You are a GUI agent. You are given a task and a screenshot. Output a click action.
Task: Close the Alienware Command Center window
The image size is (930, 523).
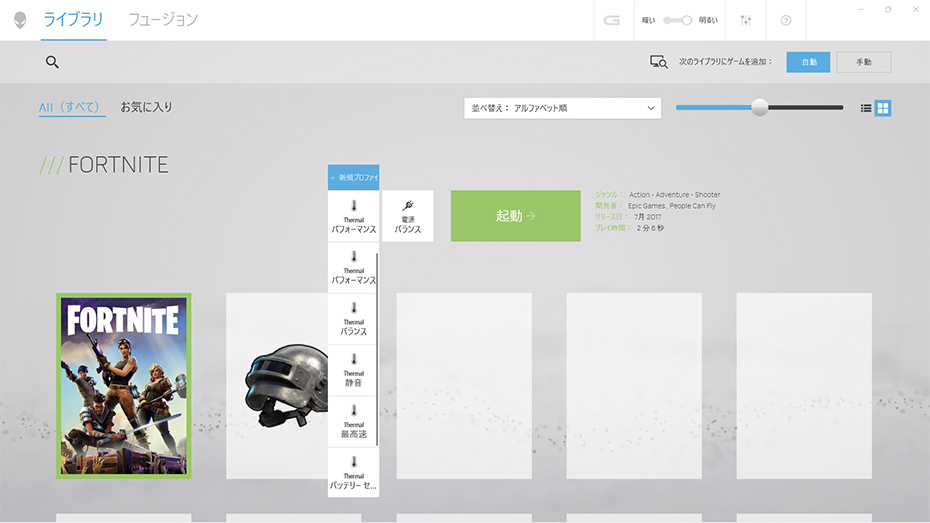[916, 9]
